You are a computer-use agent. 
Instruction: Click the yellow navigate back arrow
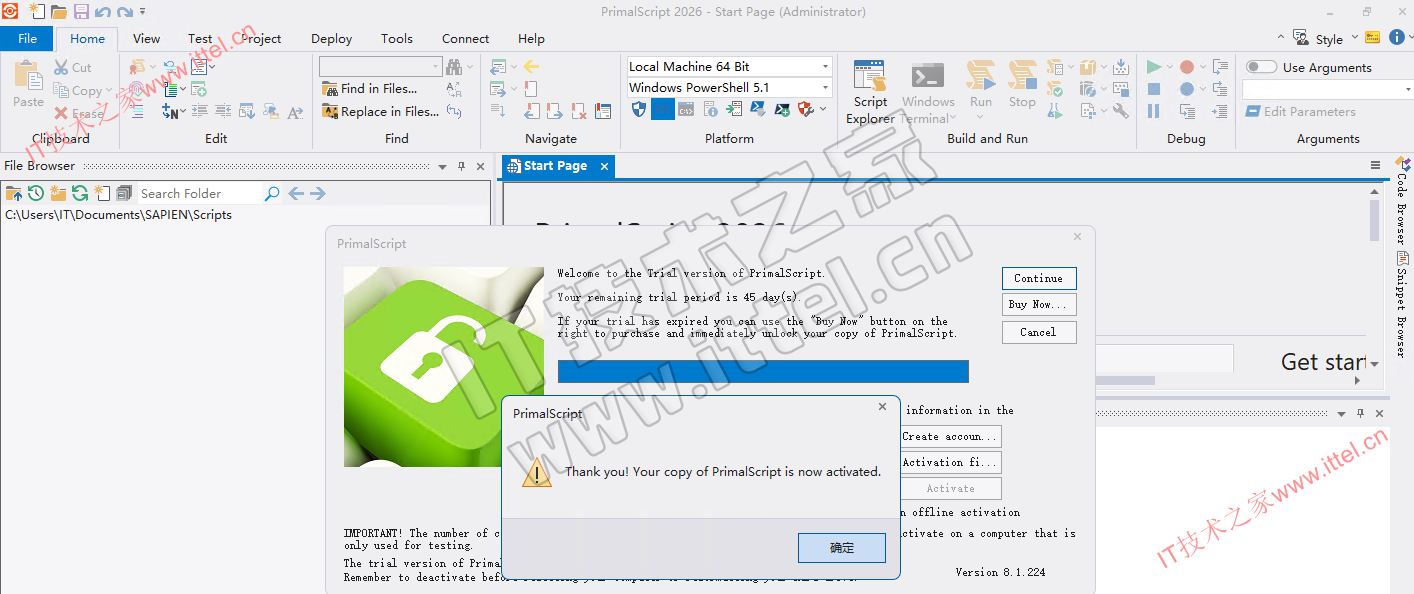531,67
